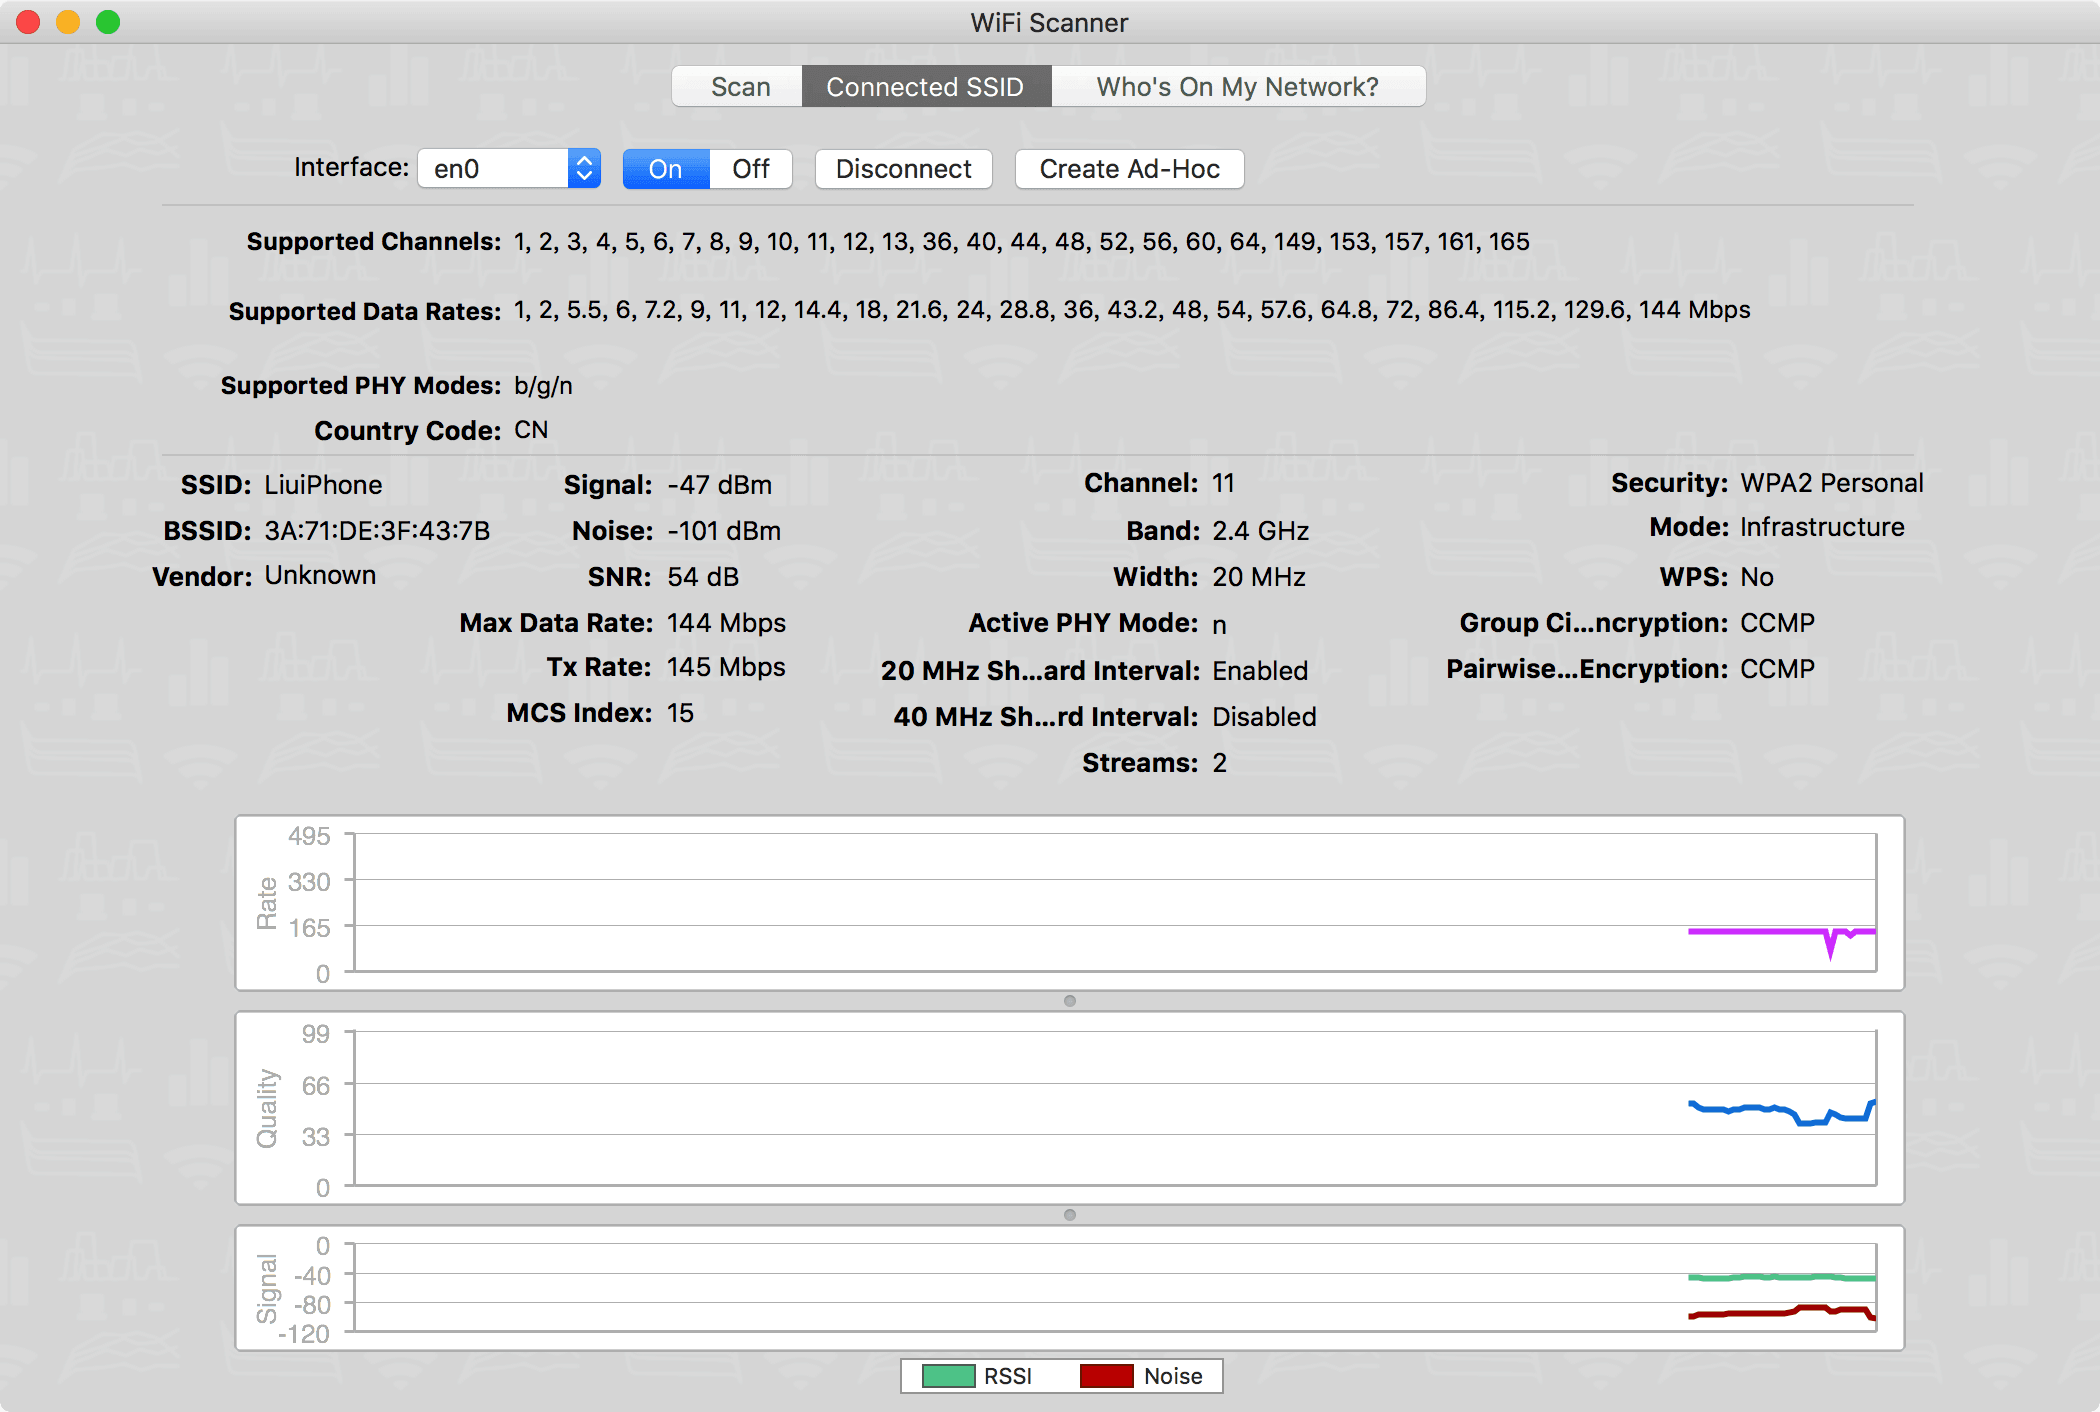The width and height of the screenshot is (2100, 1412).
Task: Click the 40 MHz Short Guard Interval value Disabled
Action: 1264,717
